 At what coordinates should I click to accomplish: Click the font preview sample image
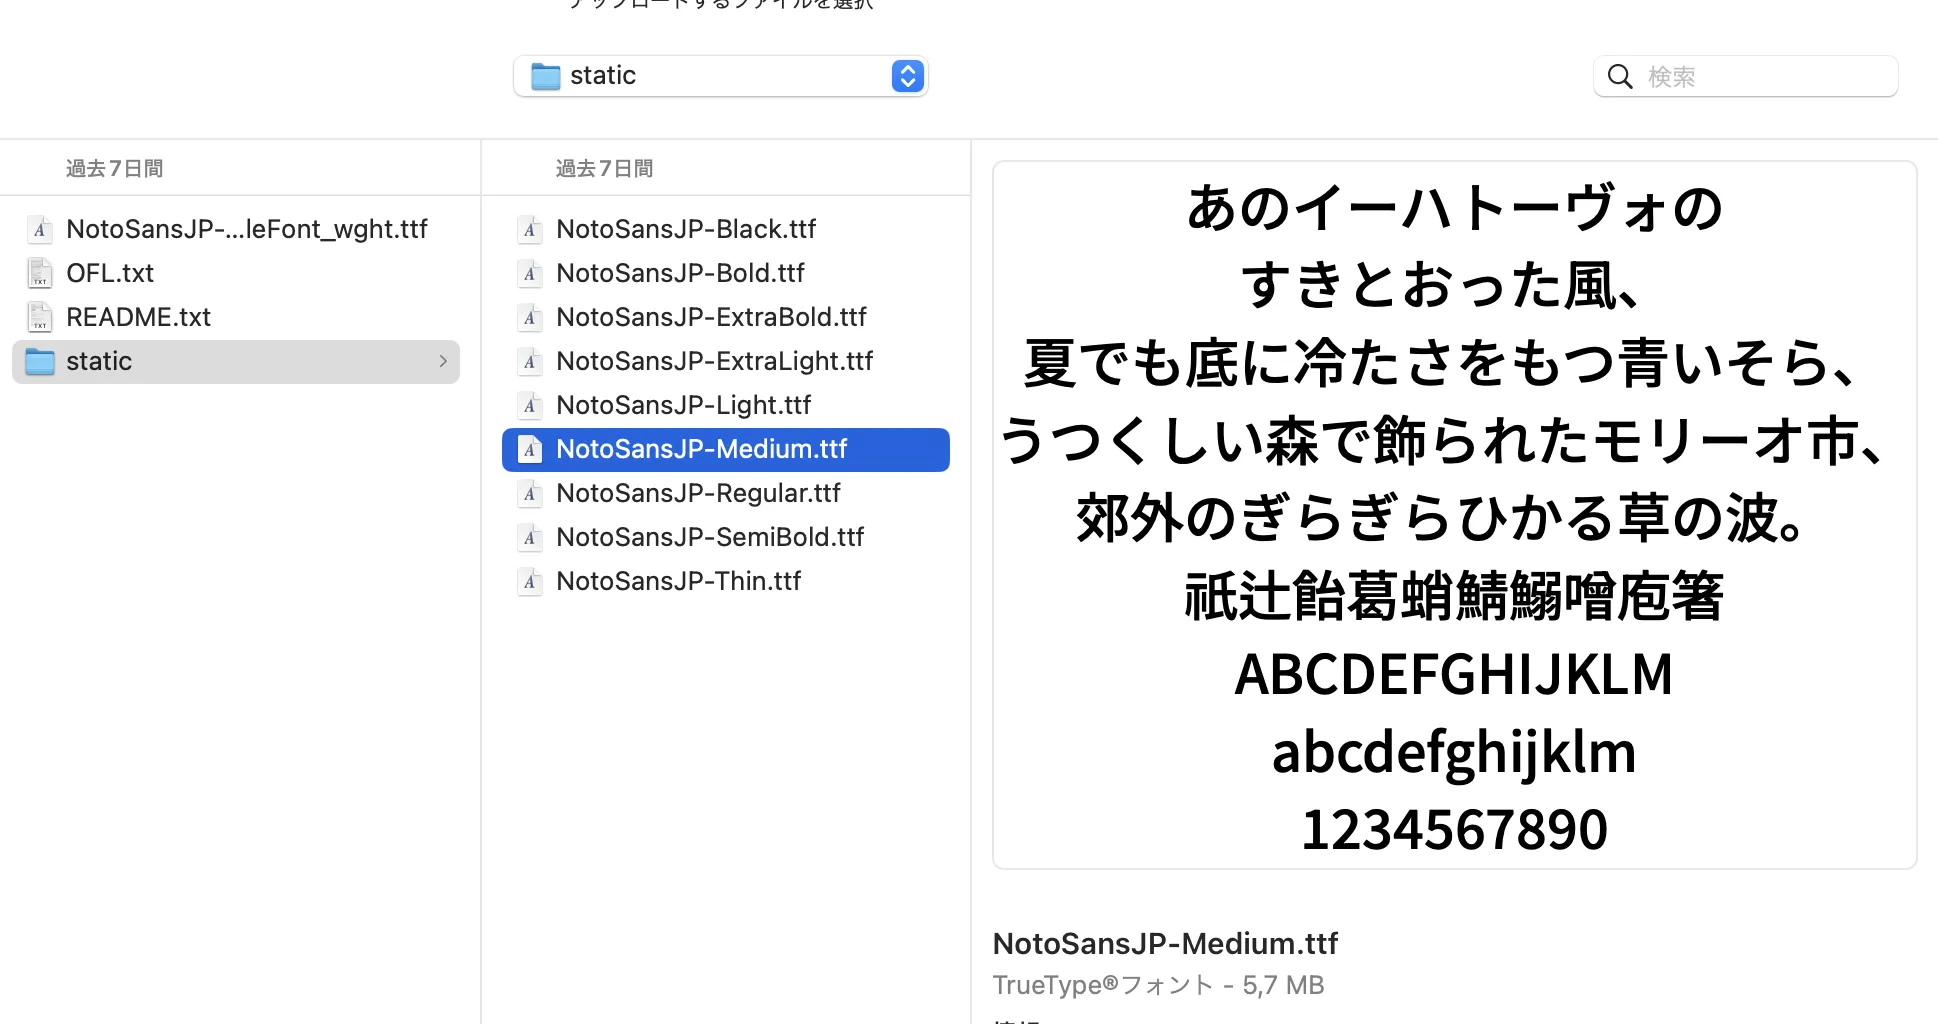pyautogui.click(x=1454, y=515)
